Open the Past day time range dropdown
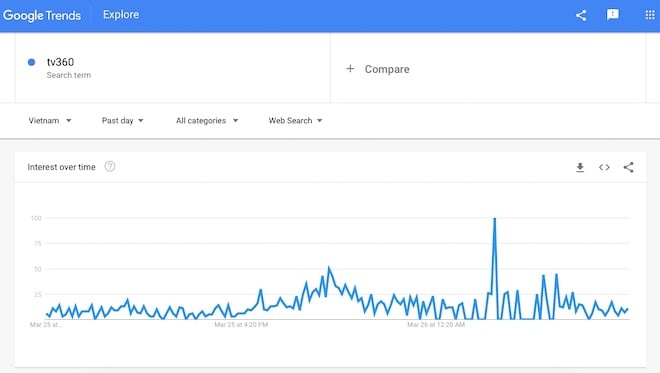The width and height of the screenshot is (660, 373). coord(122,120)
